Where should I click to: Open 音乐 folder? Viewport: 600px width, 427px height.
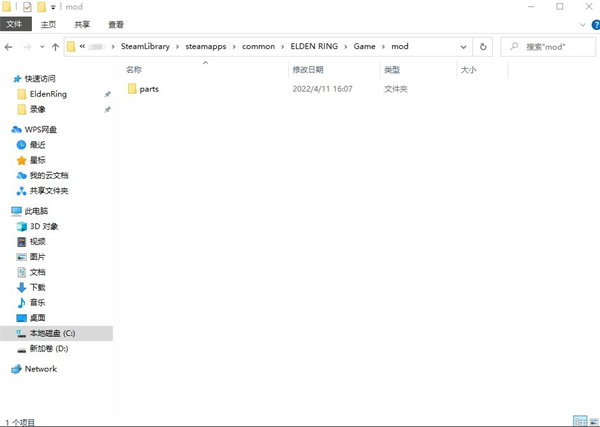click(x=37, y=303)
